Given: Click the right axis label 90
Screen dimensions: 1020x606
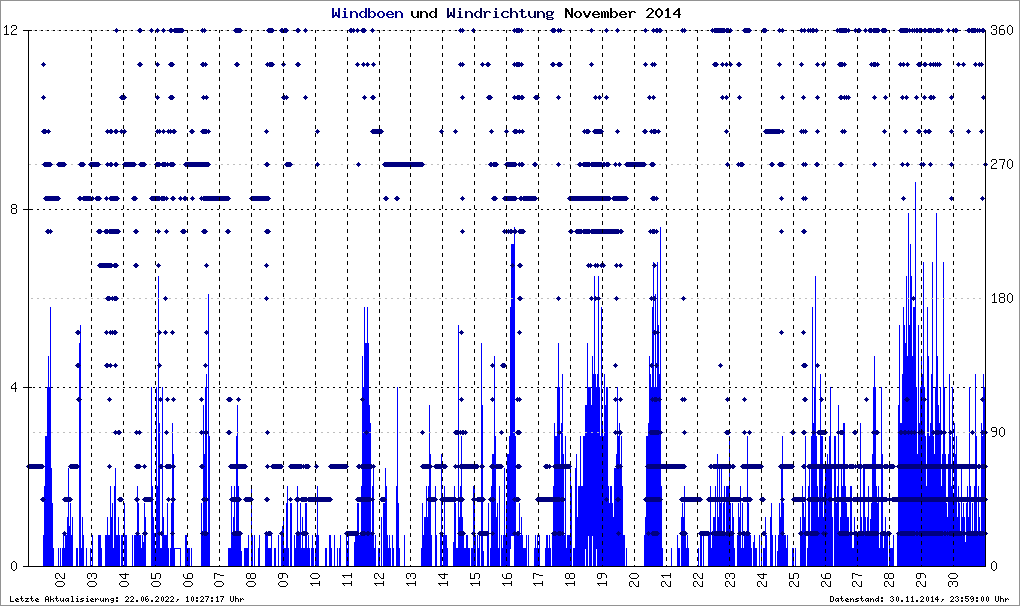Looking at the screenshot, I should [998, 433].
